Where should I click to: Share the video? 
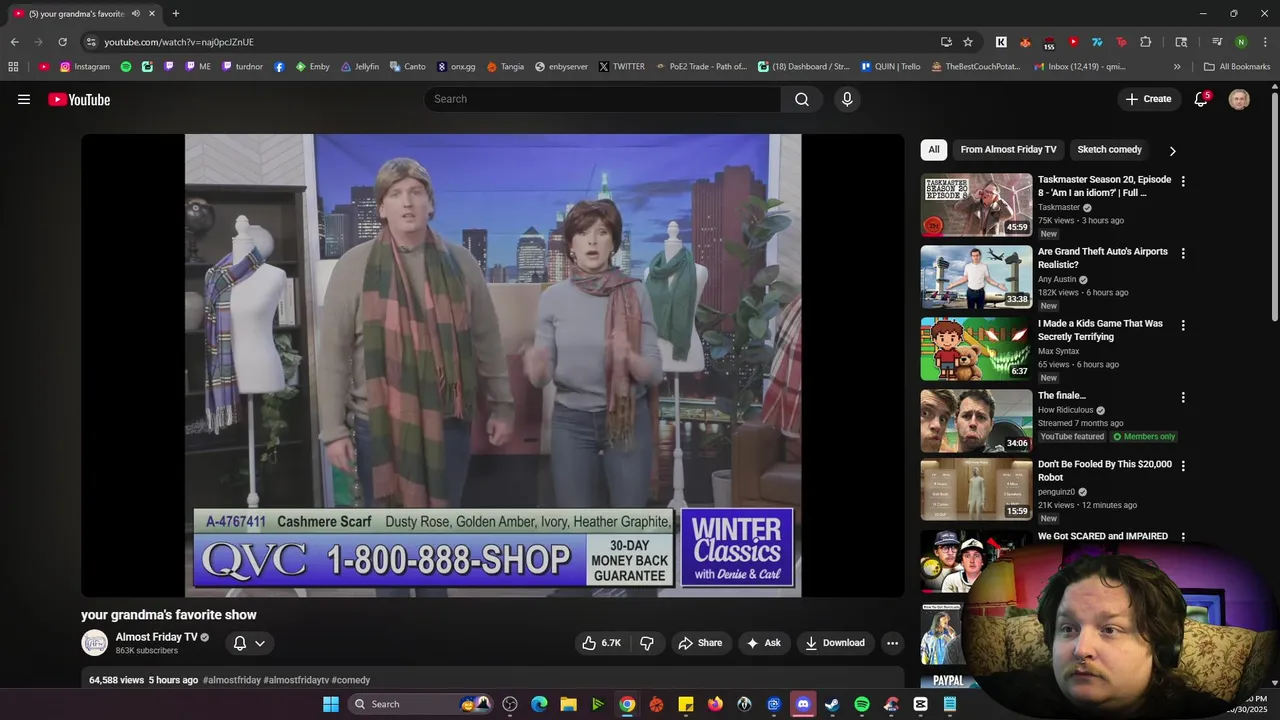700,643
